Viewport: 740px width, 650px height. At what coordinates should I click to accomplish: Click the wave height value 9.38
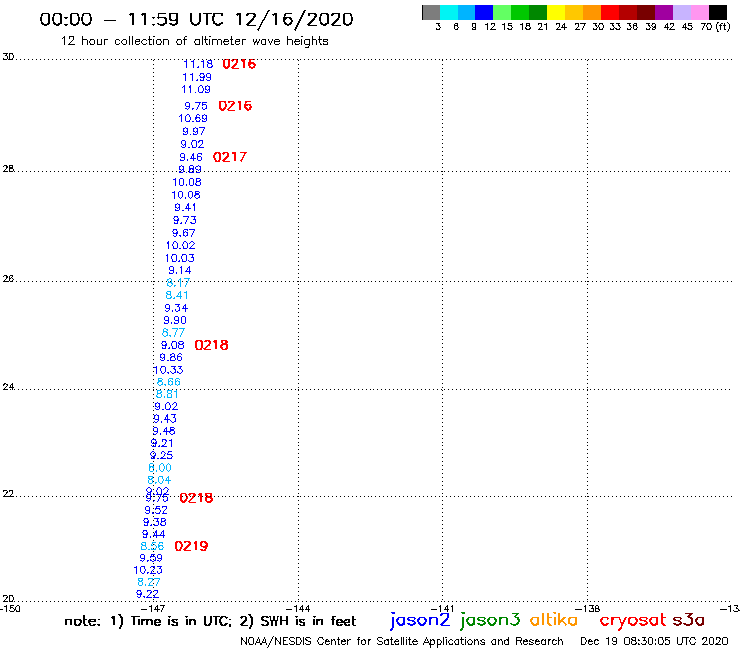click(x=155, y=522)
